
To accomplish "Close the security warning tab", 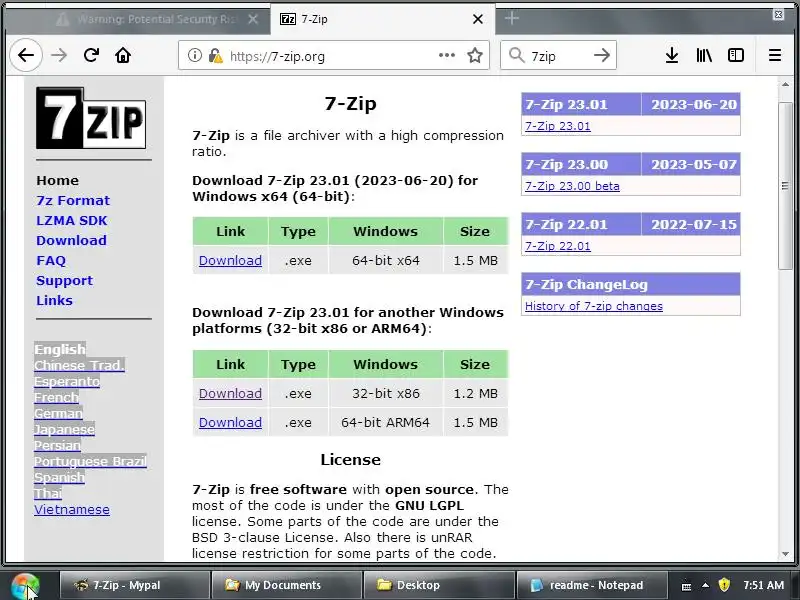I will [253, 19].
